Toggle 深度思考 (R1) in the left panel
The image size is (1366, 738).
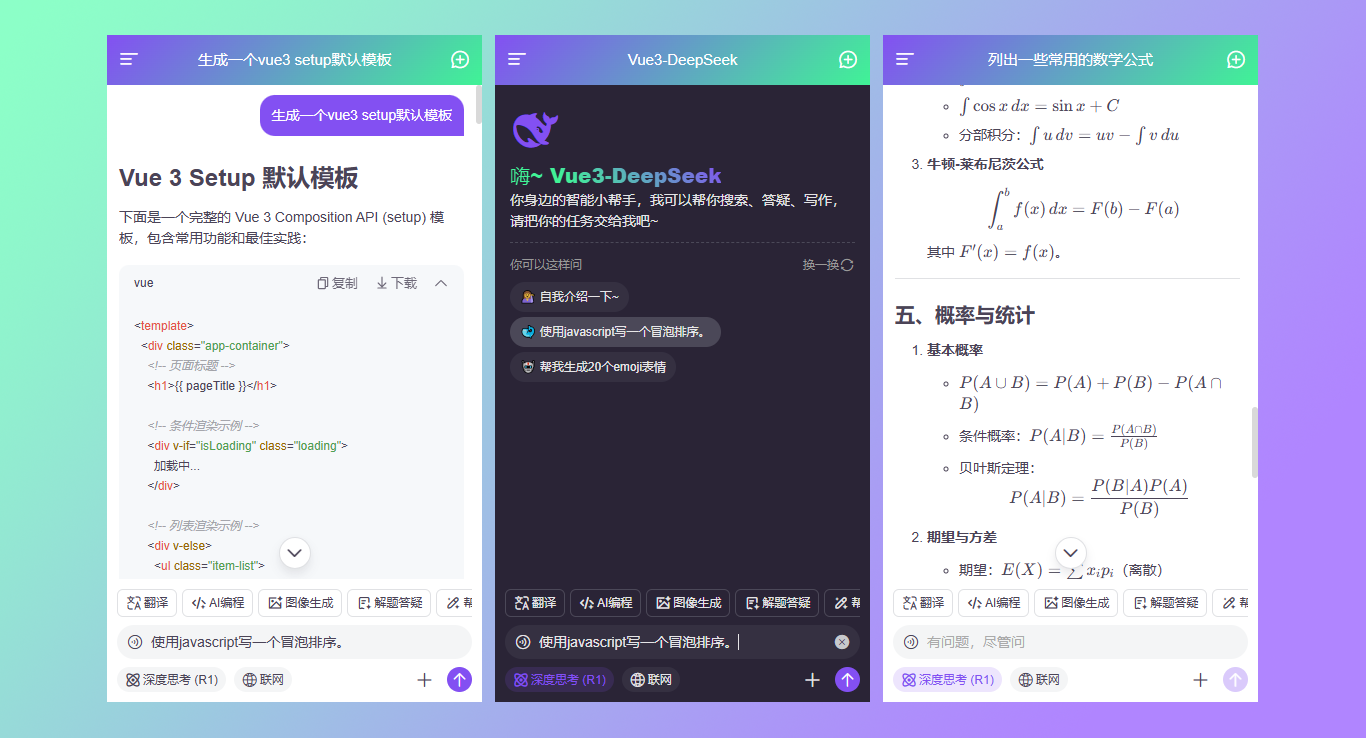pos(171,680)
